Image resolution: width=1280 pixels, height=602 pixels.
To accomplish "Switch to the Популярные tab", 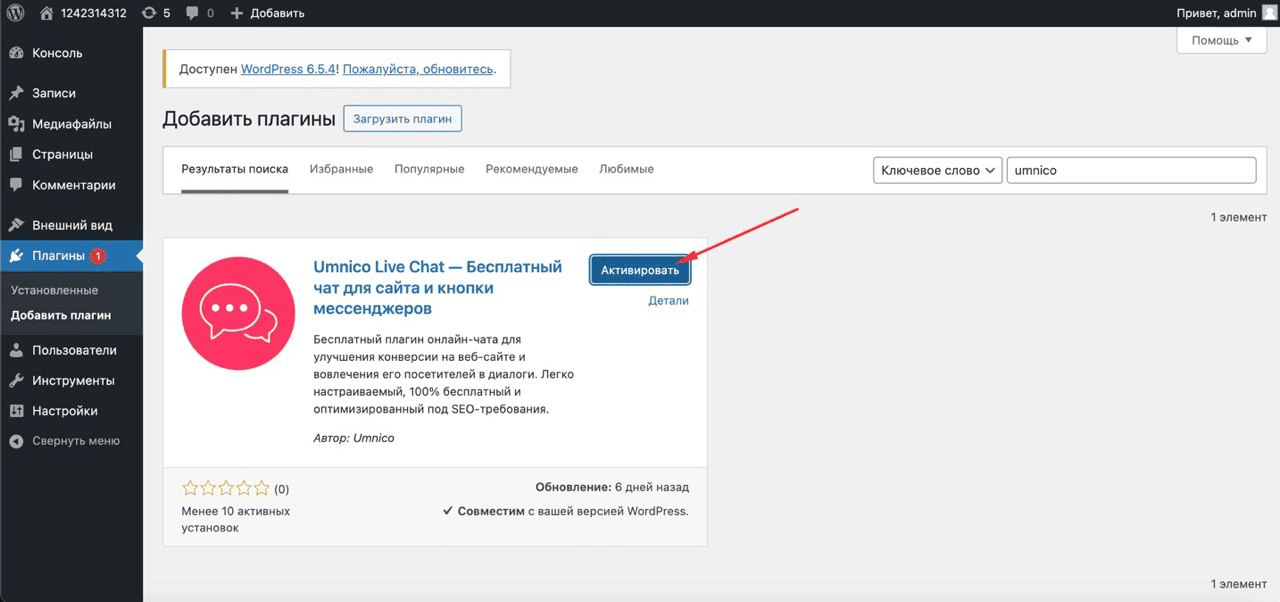I will click(429, 169).
